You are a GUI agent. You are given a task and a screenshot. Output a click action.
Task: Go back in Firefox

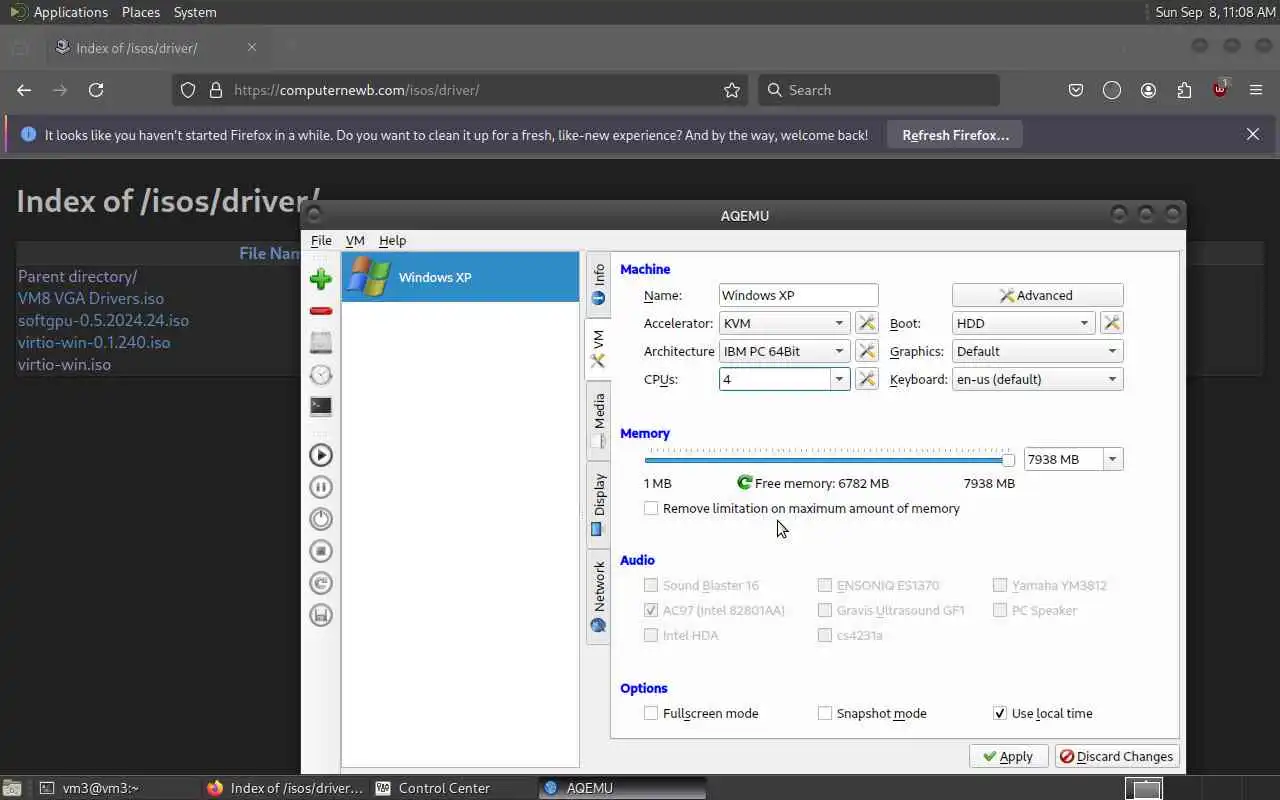[x=24, y=90]
